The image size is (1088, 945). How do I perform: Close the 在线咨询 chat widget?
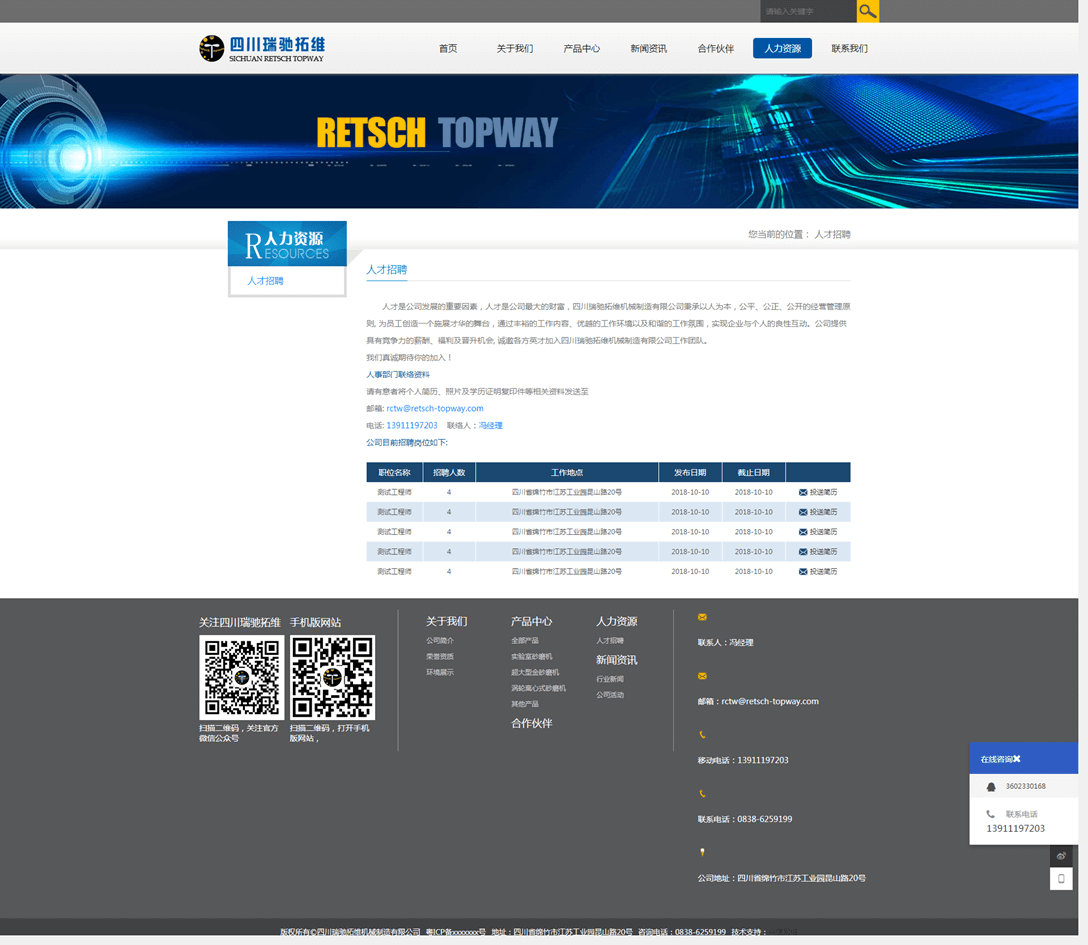point(1017,759)
